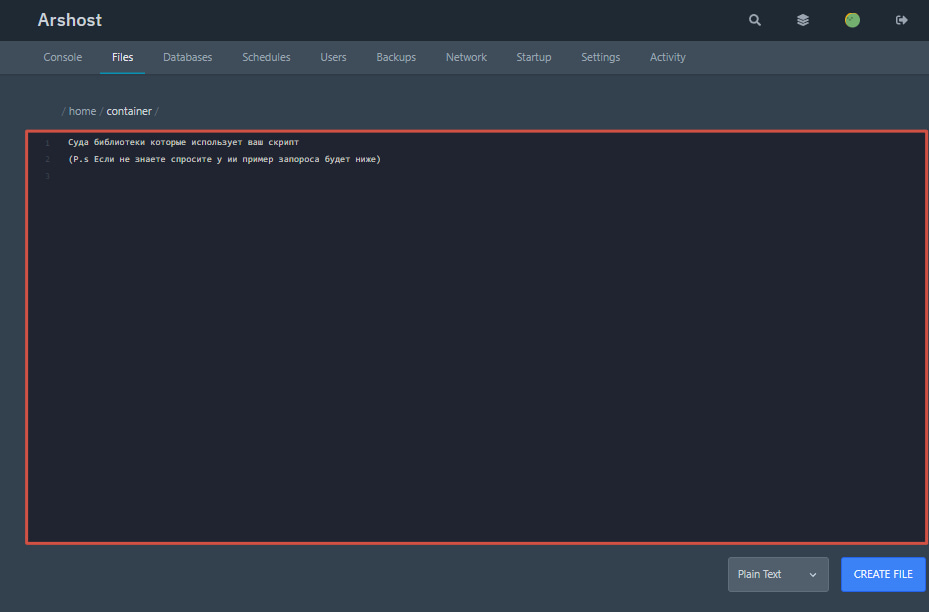Image resolution: width=929 pixels, height=612 pixels.
Task: View the Activity tab
Action: [x=667, y=57]
